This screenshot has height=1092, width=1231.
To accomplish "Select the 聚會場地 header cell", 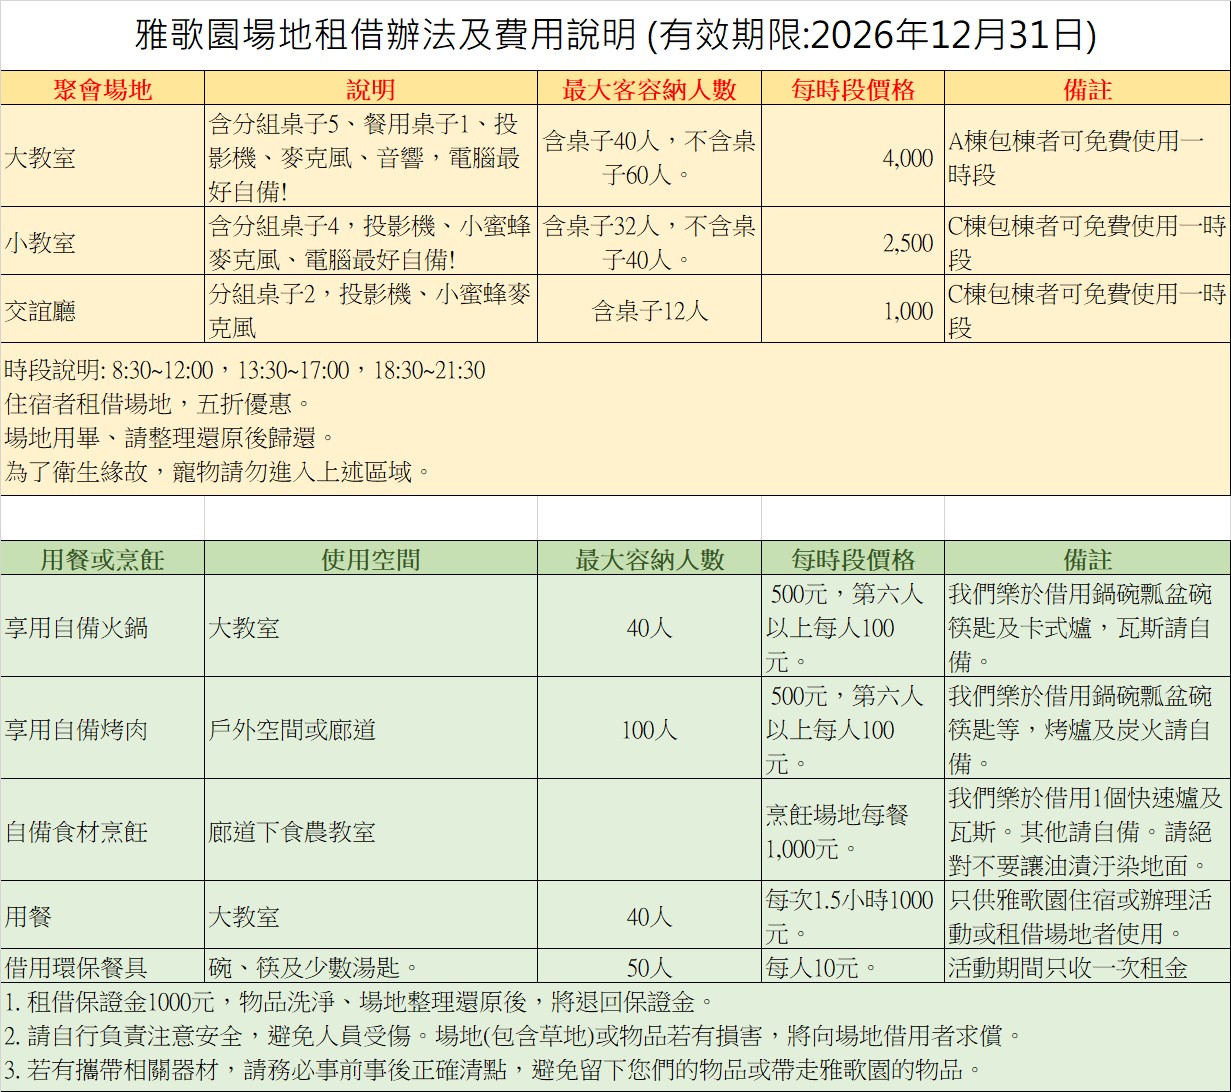I will pos(102,89).
